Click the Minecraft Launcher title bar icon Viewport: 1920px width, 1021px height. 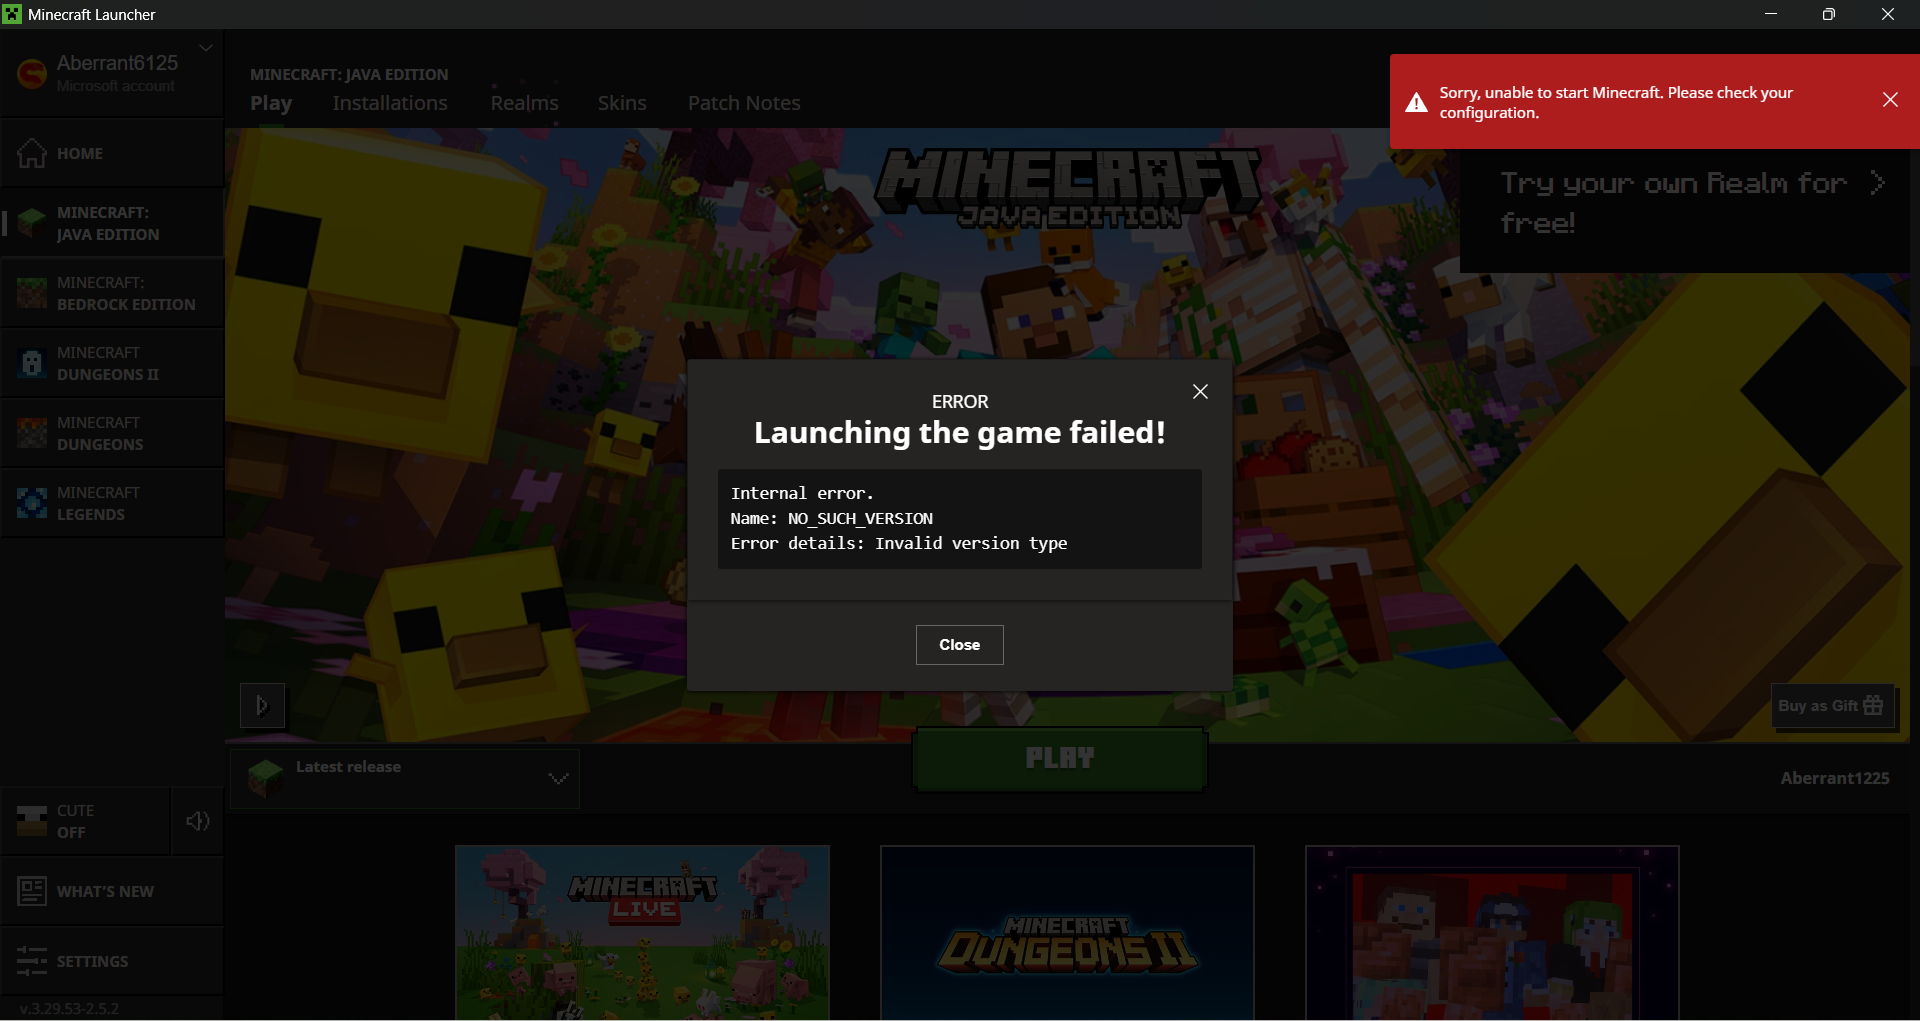click(12, 14)
